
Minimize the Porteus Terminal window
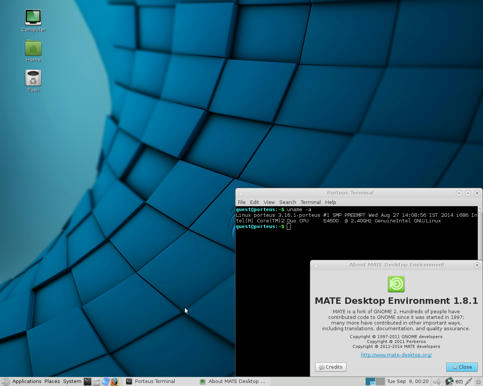pyautogui.click(x=459, y=193)
